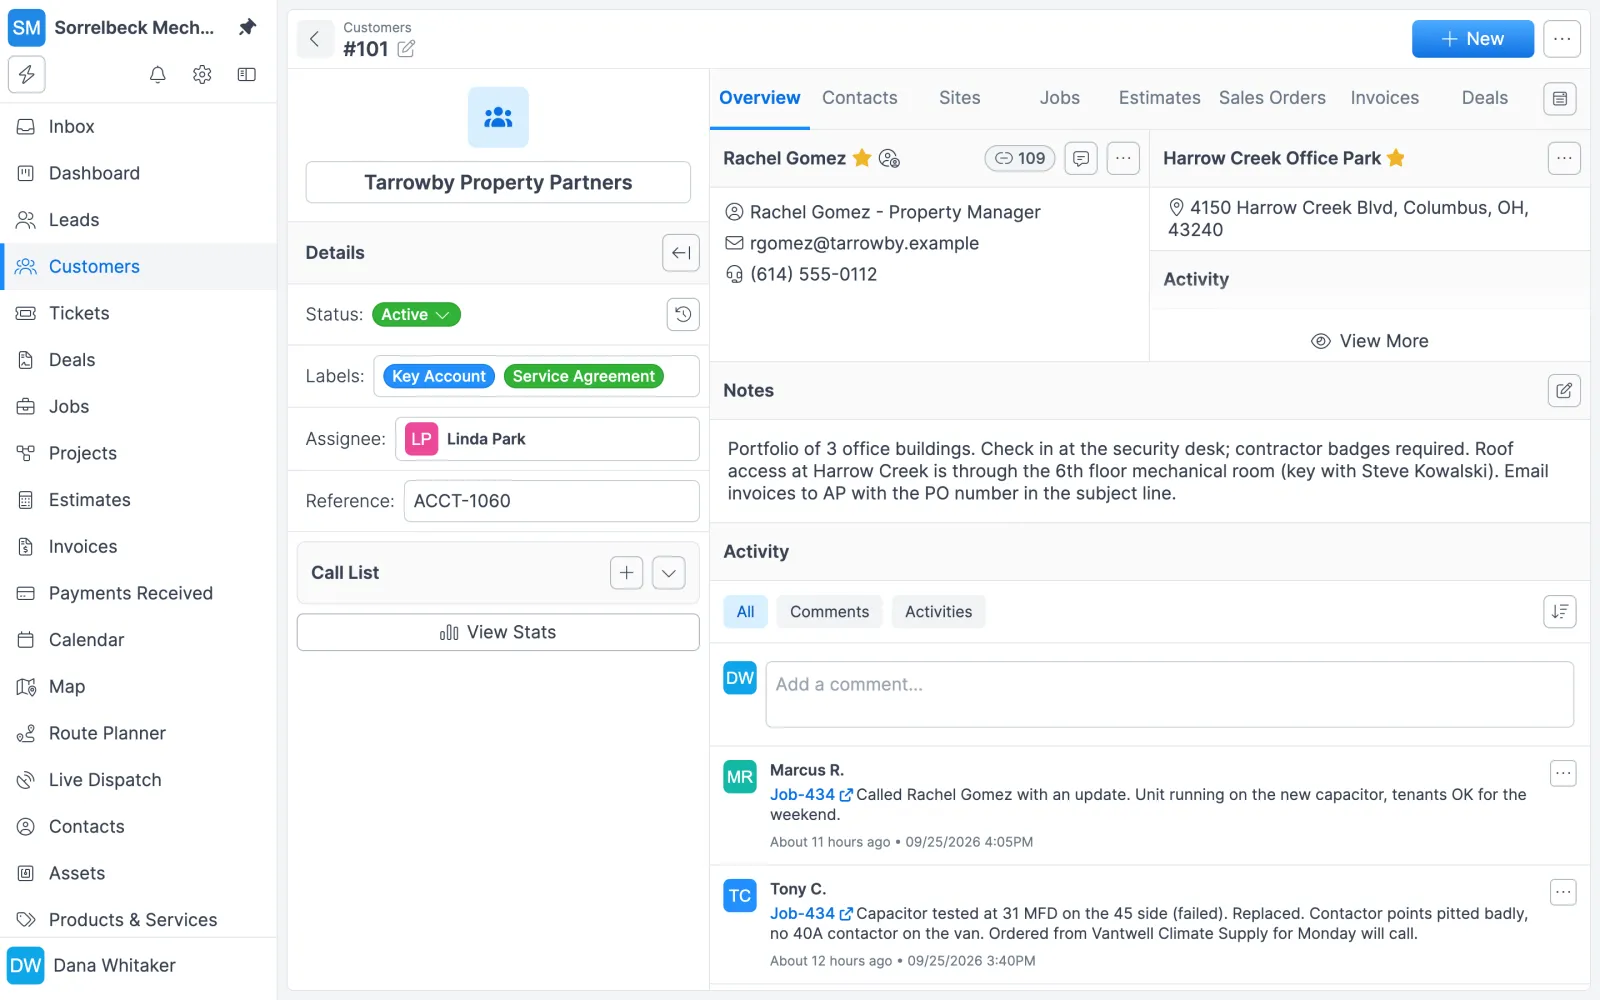Pin the Sorrelbeck workspace
Screen dimensions: 1600x1000
pyautogui.click(x=247, y=27)
